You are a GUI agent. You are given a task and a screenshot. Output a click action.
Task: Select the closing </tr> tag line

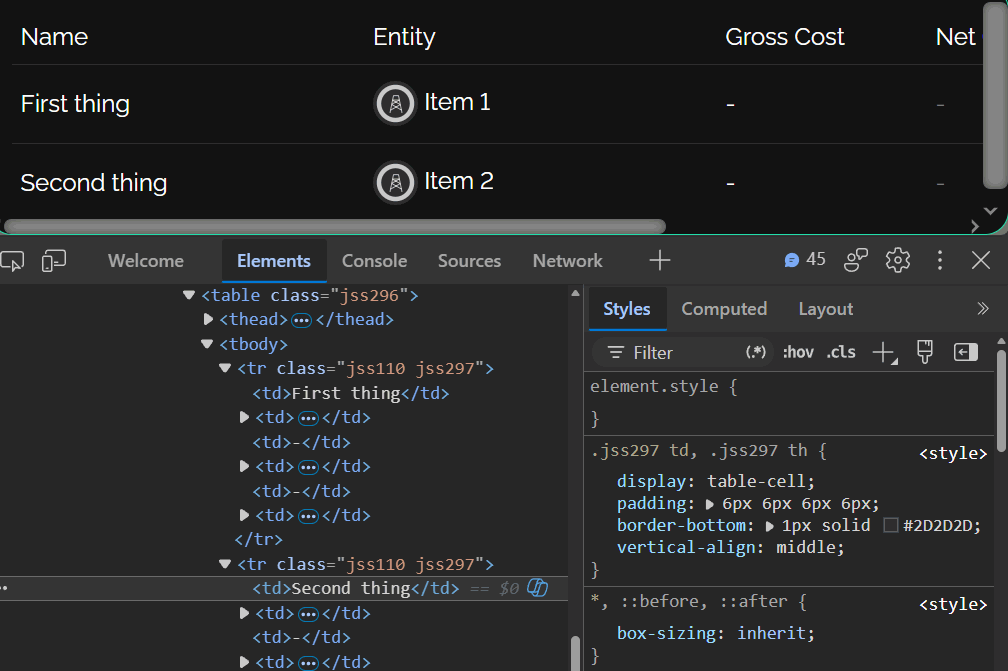(258, 539)
